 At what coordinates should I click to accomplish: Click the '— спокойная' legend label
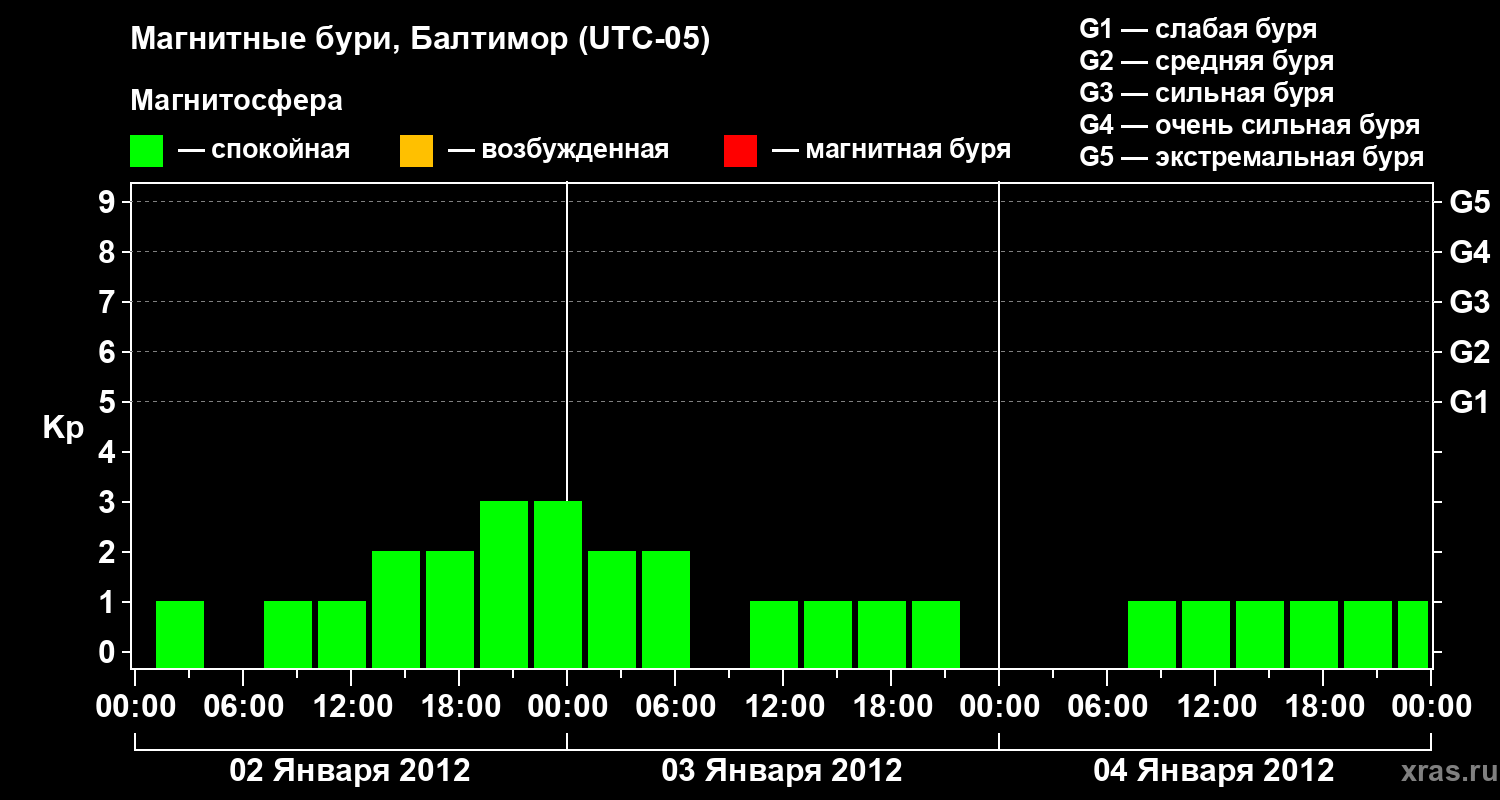264,151
